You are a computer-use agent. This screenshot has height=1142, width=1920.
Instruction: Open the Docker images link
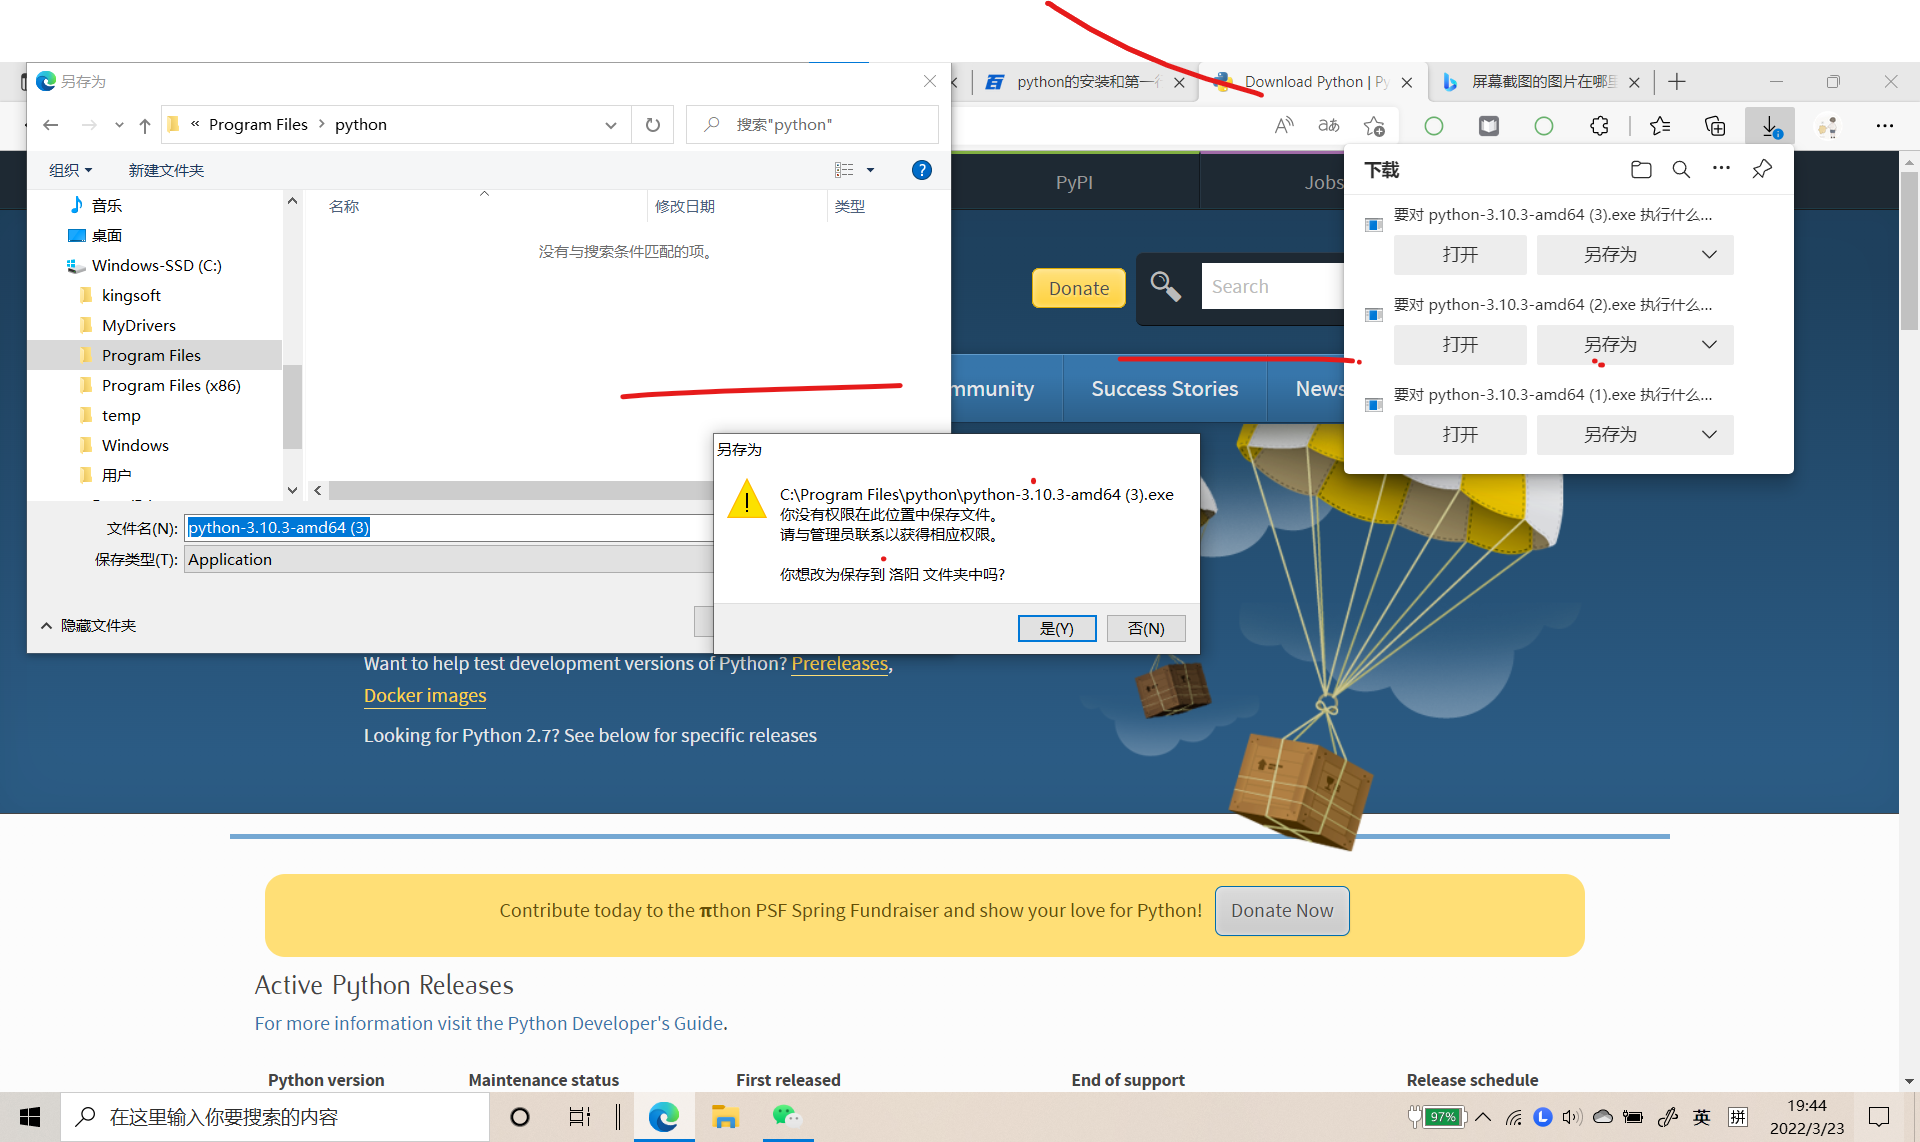click(x=425, y=696)
